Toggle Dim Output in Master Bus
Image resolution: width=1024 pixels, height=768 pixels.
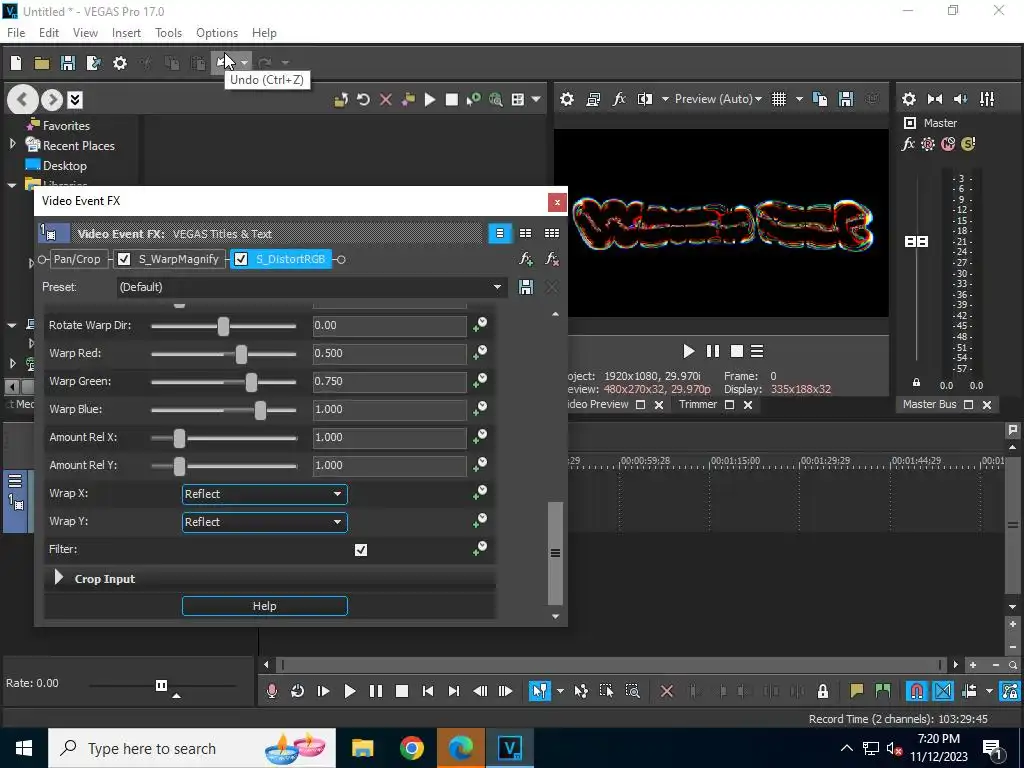tap(961, 99)
